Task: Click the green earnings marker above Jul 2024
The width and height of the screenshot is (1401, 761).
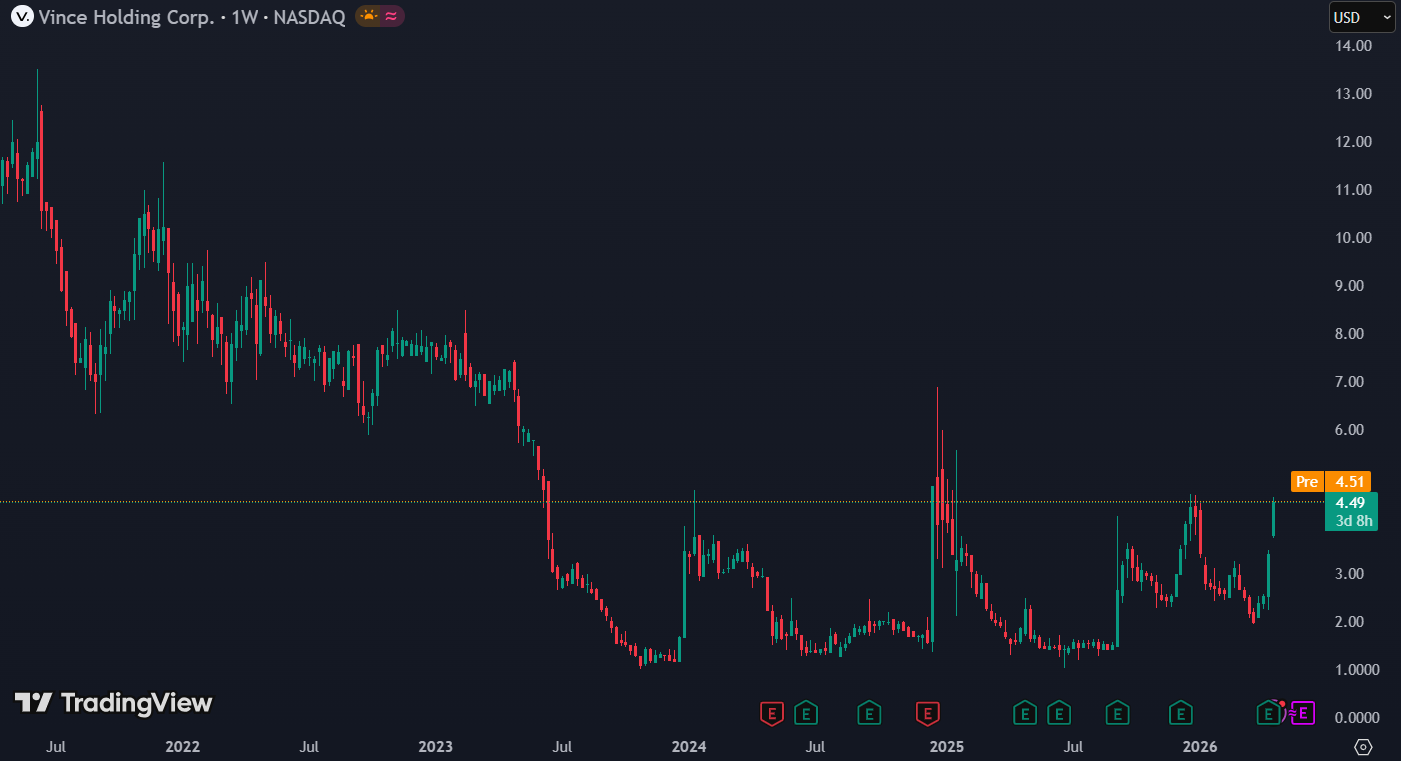Action: point(806,713)
